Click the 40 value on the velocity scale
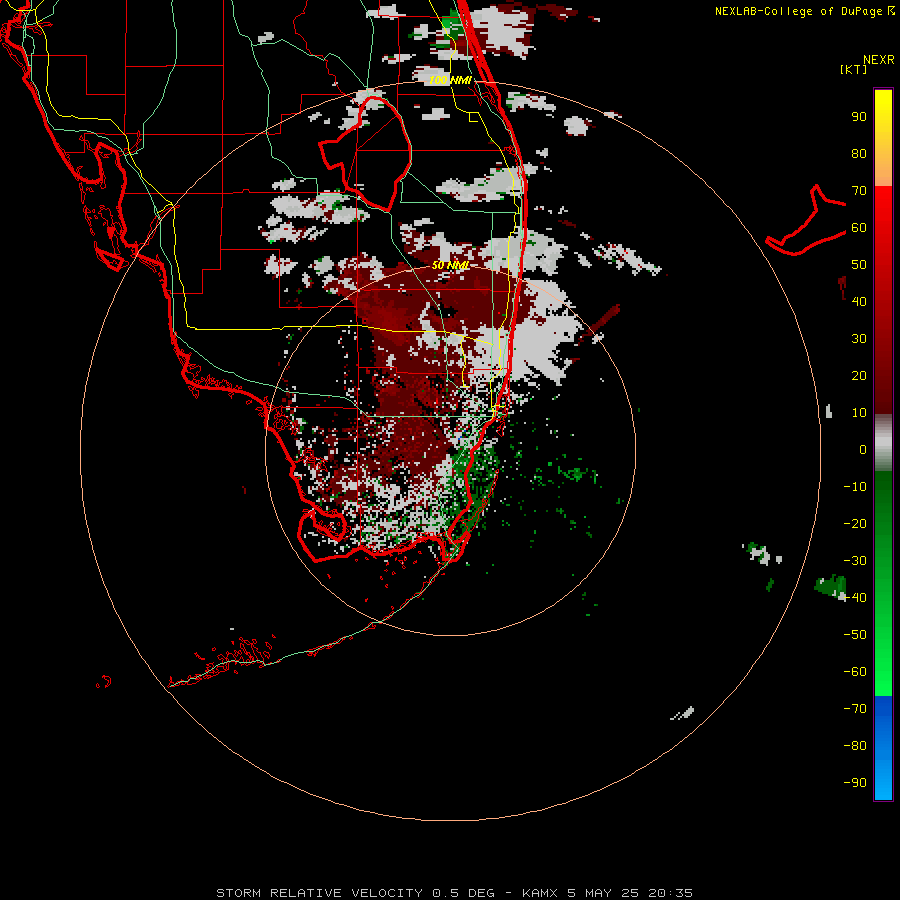Image resolution: width=900 pixels, height=900 pixels. [x=859, y=301]
